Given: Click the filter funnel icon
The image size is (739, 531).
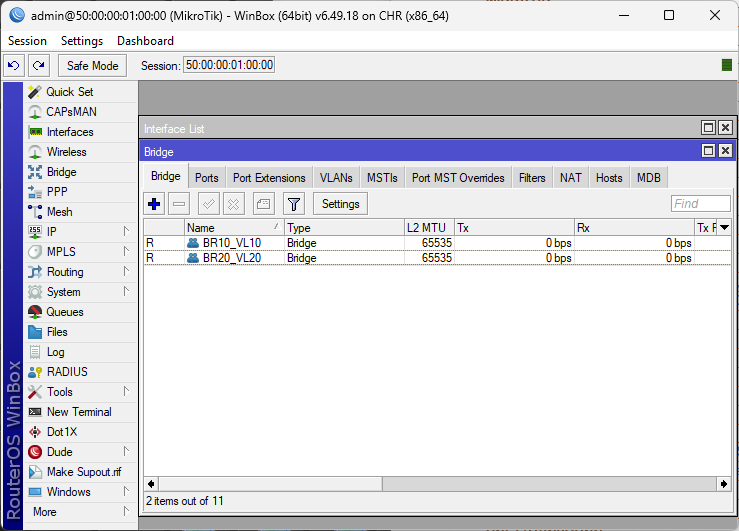Looking at the screenshot, I should point(293,204).
